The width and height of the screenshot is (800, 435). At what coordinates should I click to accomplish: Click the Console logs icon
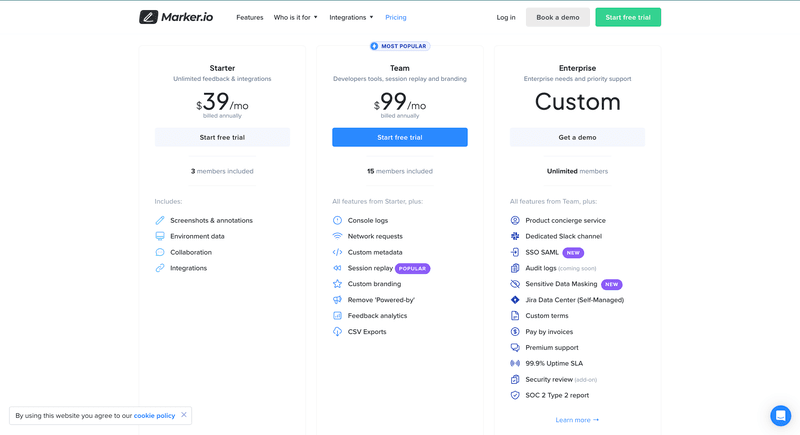coord(338,220)
